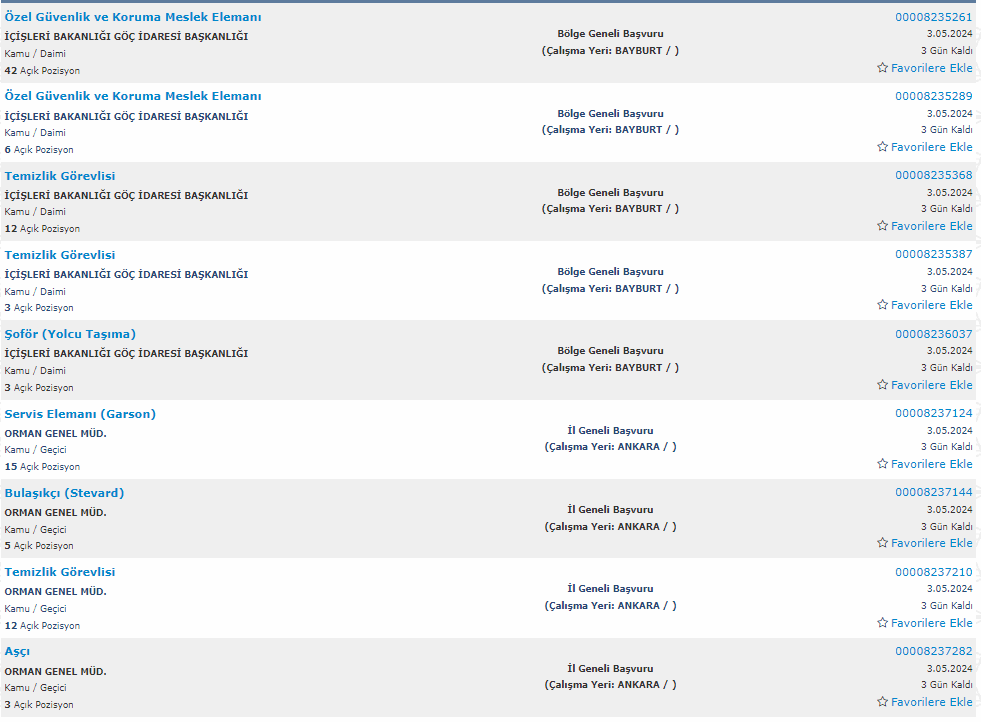
Task: Select the '15 Açık Pozisyon' text
Action: 42,467
